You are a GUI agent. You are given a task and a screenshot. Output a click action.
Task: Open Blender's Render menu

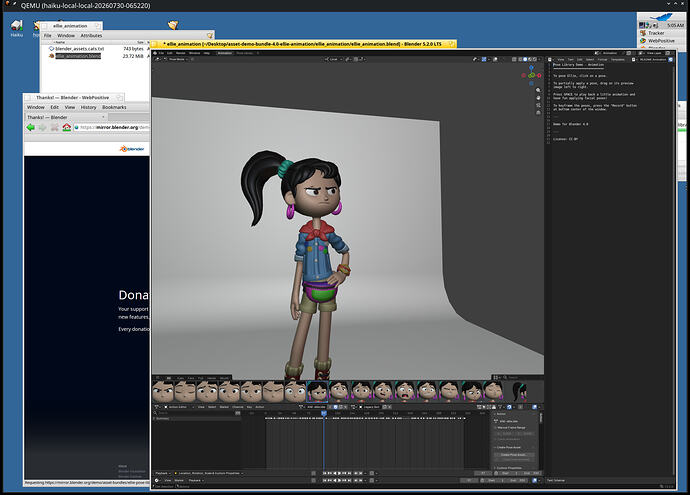[180, 53]
